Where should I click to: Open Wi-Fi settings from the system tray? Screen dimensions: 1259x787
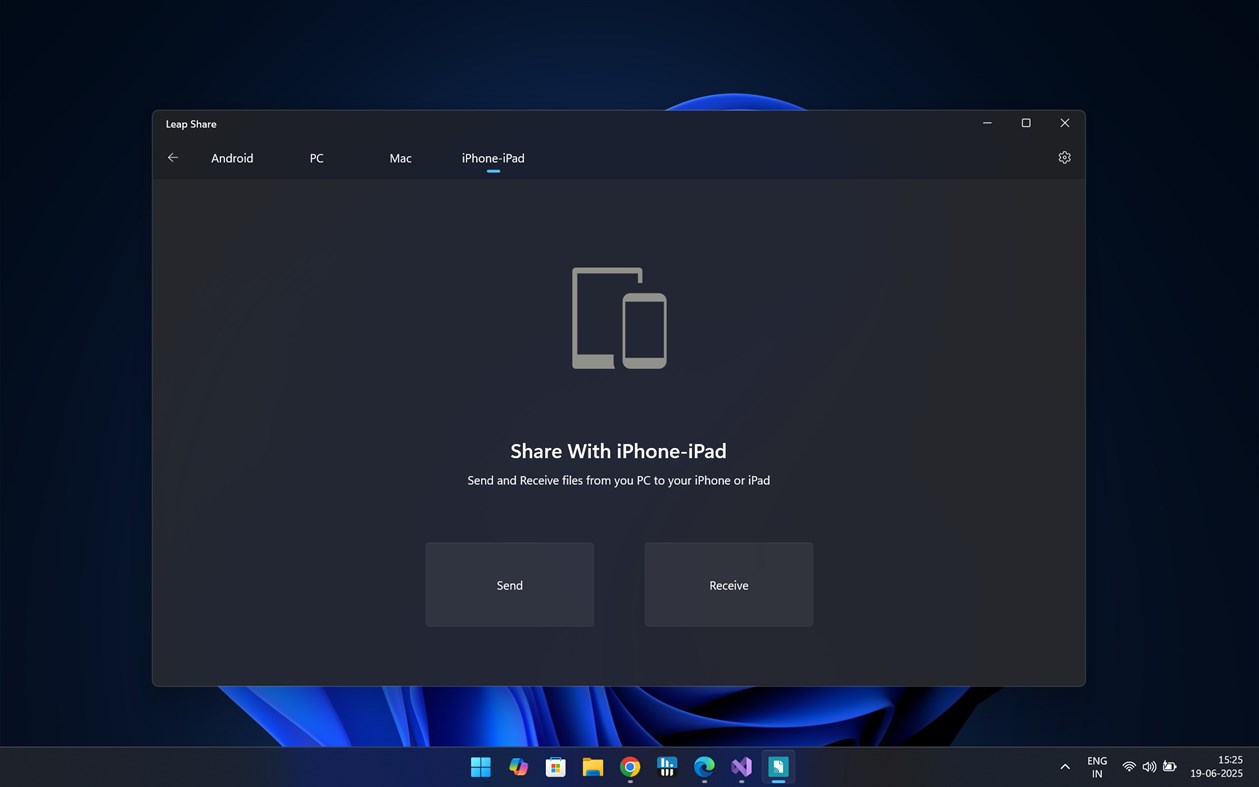coord(1128,766)
